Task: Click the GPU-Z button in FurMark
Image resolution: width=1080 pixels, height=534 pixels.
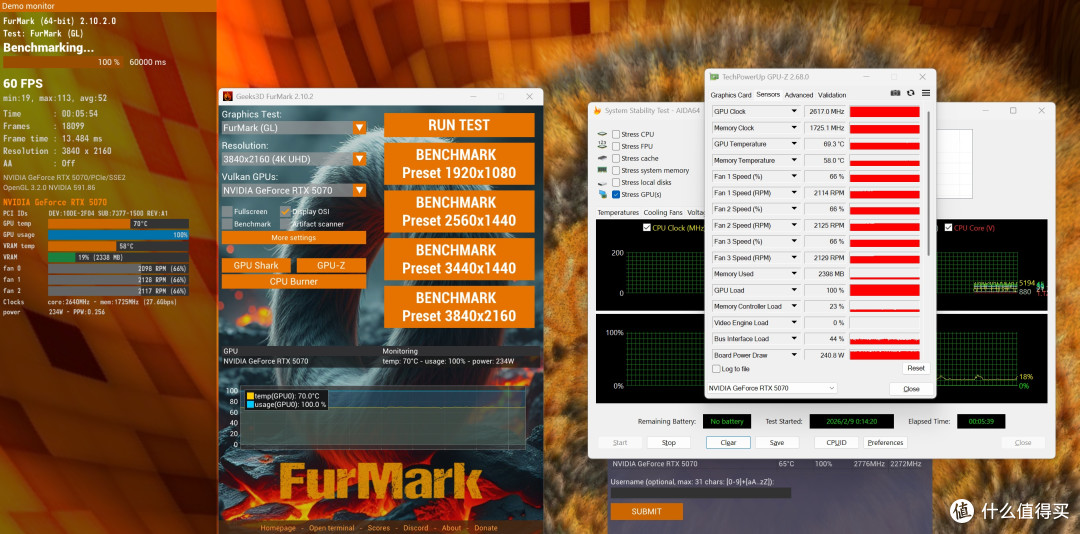Action: tap(331, 265)
